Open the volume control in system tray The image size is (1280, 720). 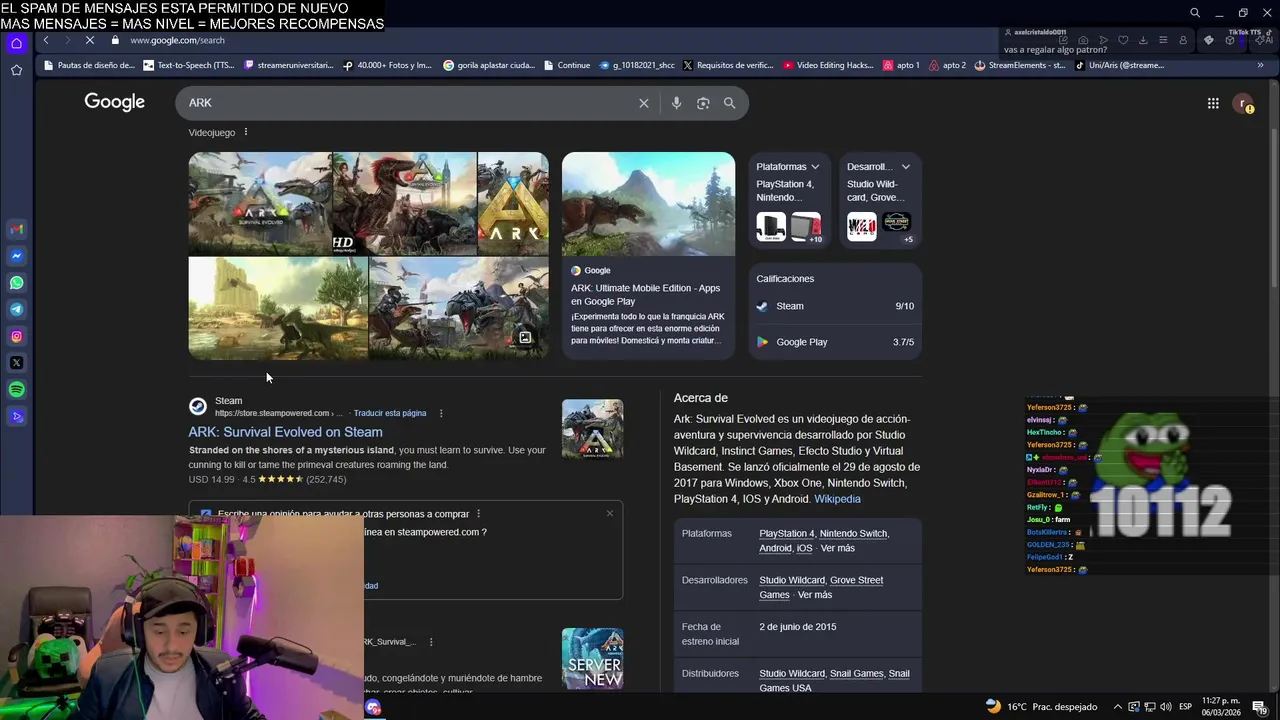pyautogui.click(x=1165, y=707)
